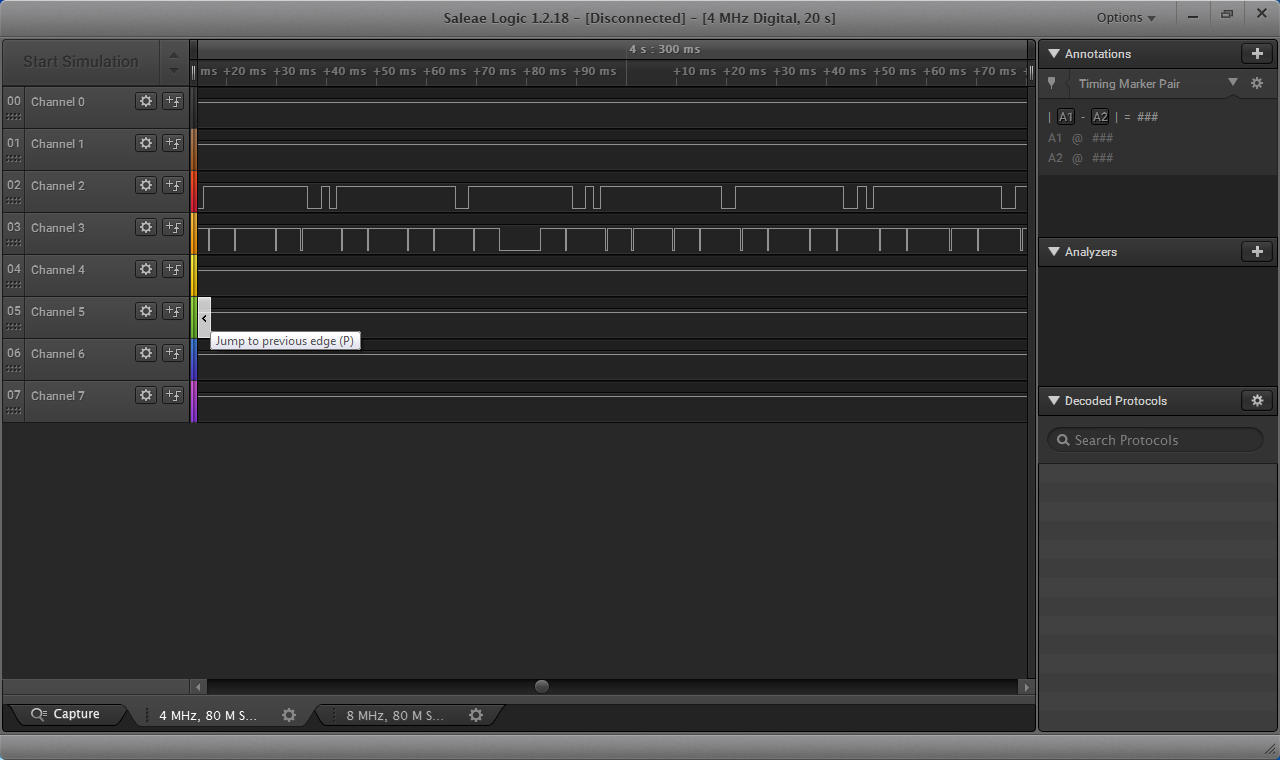Set trigger edge for Channel 0

point(173,101)
